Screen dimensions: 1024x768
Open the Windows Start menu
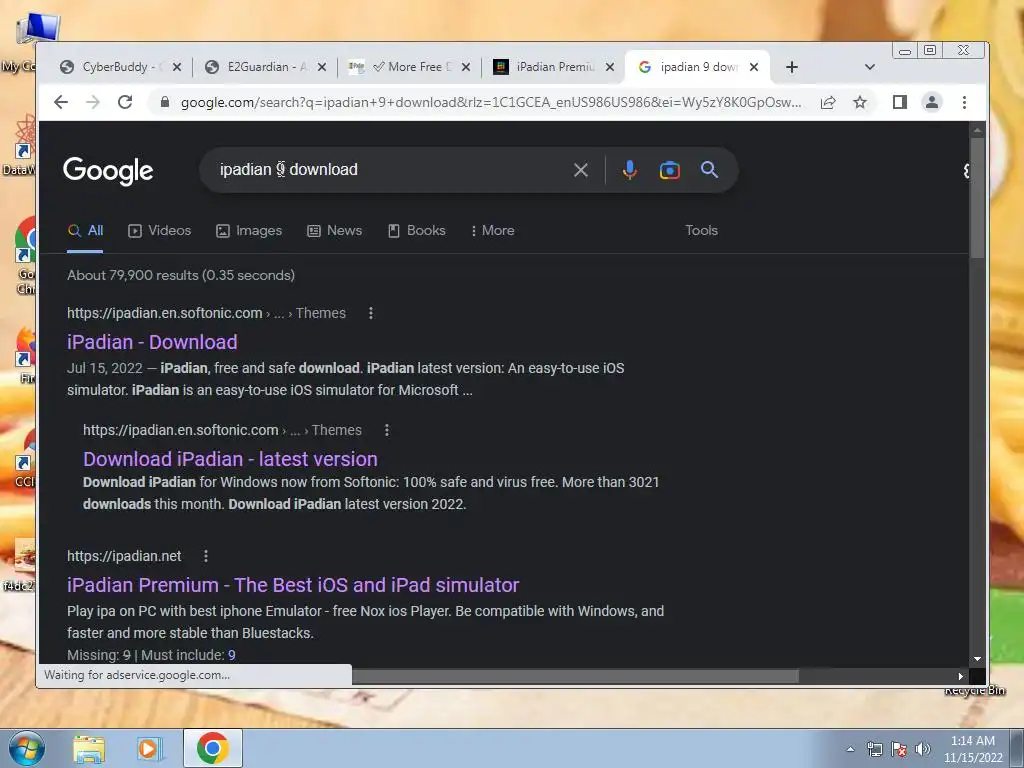tap(26, 748)
